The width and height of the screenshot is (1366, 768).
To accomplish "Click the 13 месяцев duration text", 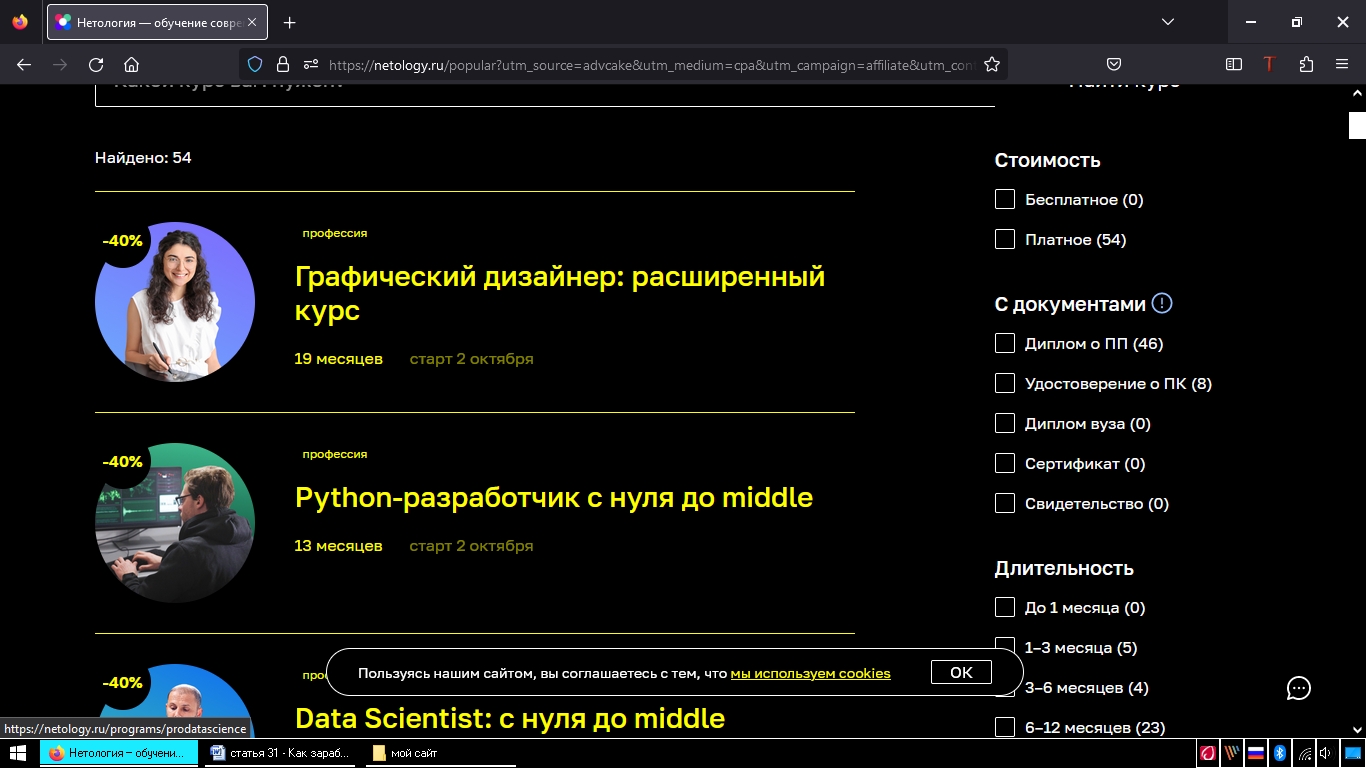I will (338, 545).
